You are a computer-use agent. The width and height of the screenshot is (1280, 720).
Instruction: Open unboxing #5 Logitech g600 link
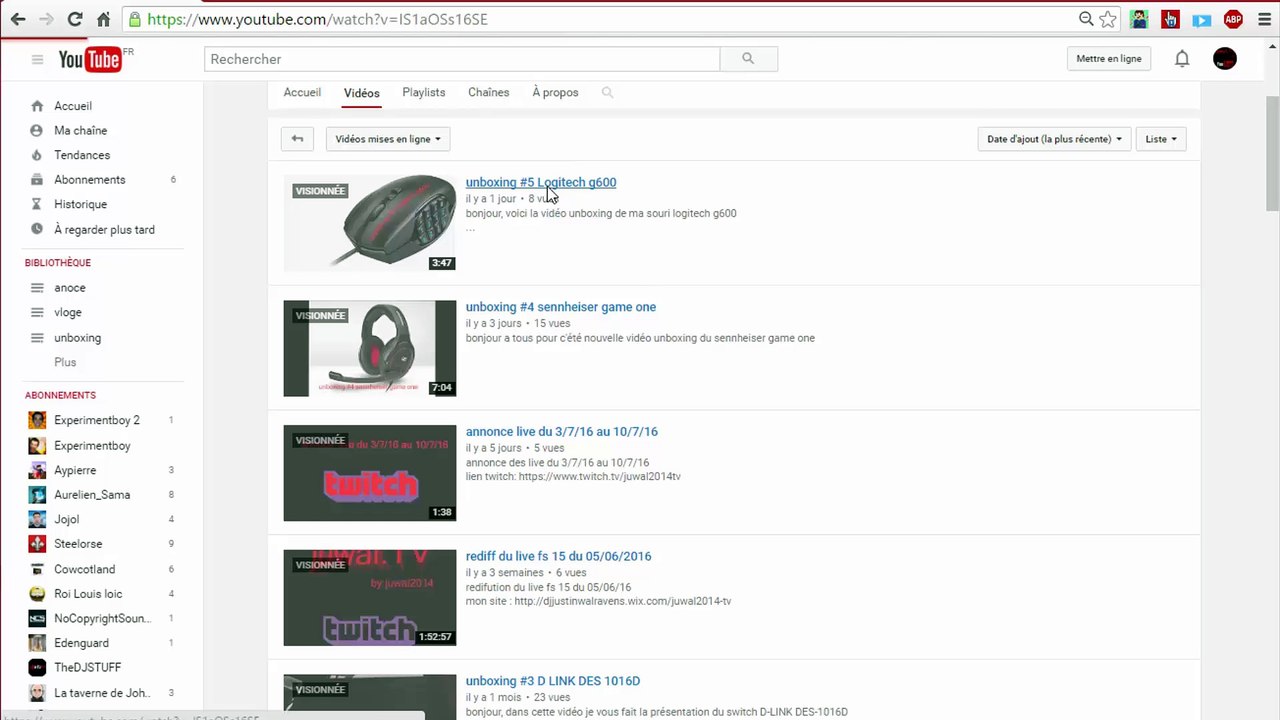pyautogui.click(x=541, y=182)
